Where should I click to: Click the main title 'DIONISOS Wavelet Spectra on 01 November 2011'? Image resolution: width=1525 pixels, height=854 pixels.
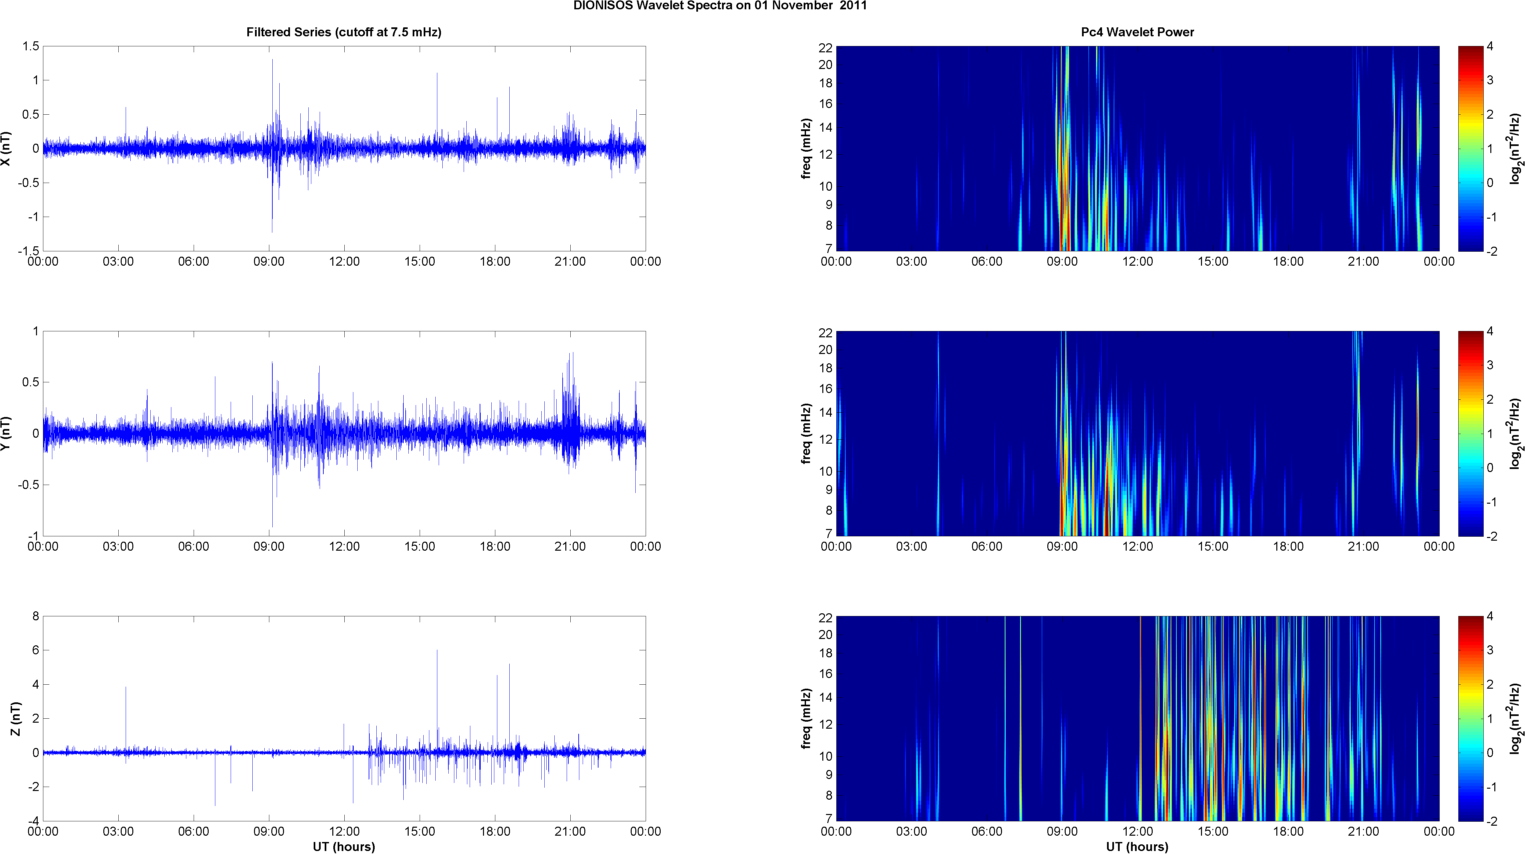coord(720,6)
